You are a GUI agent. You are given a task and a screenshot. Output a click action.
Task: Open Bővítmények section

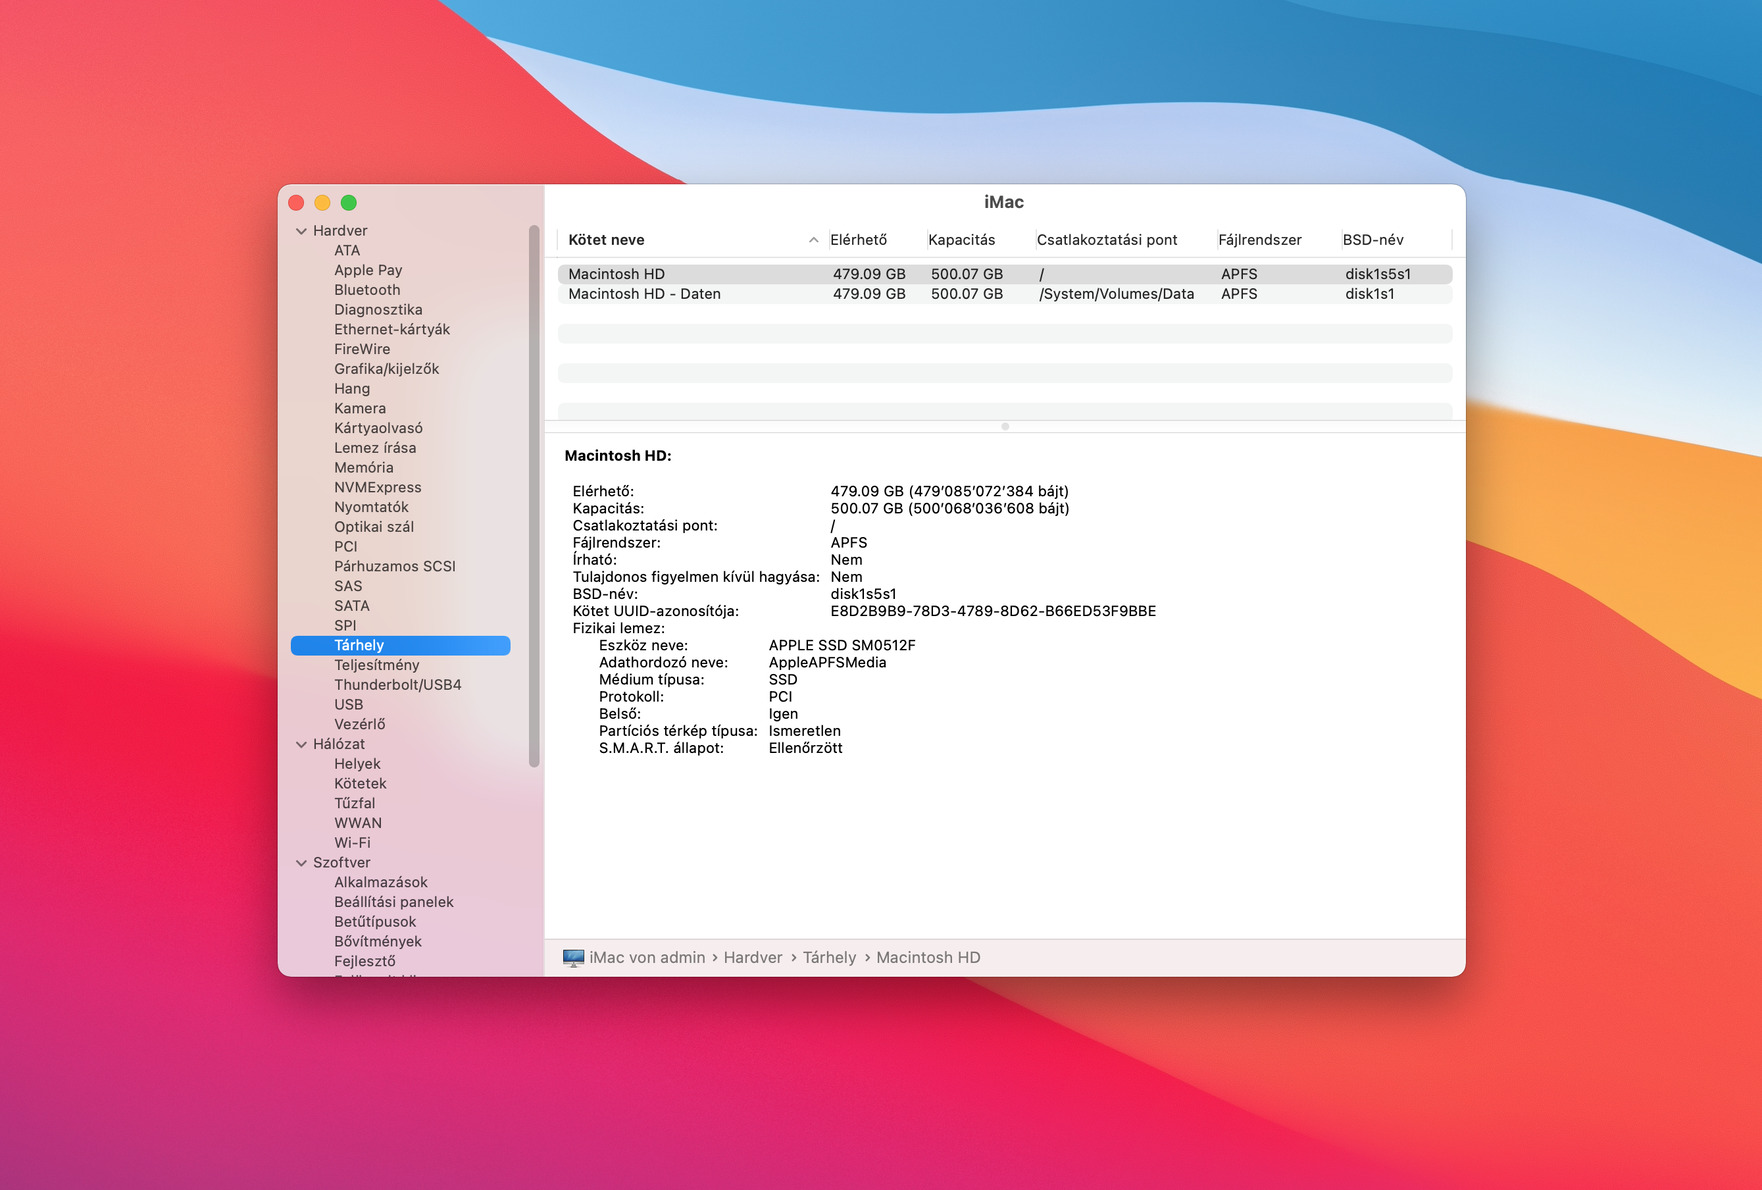pos(378,942)
